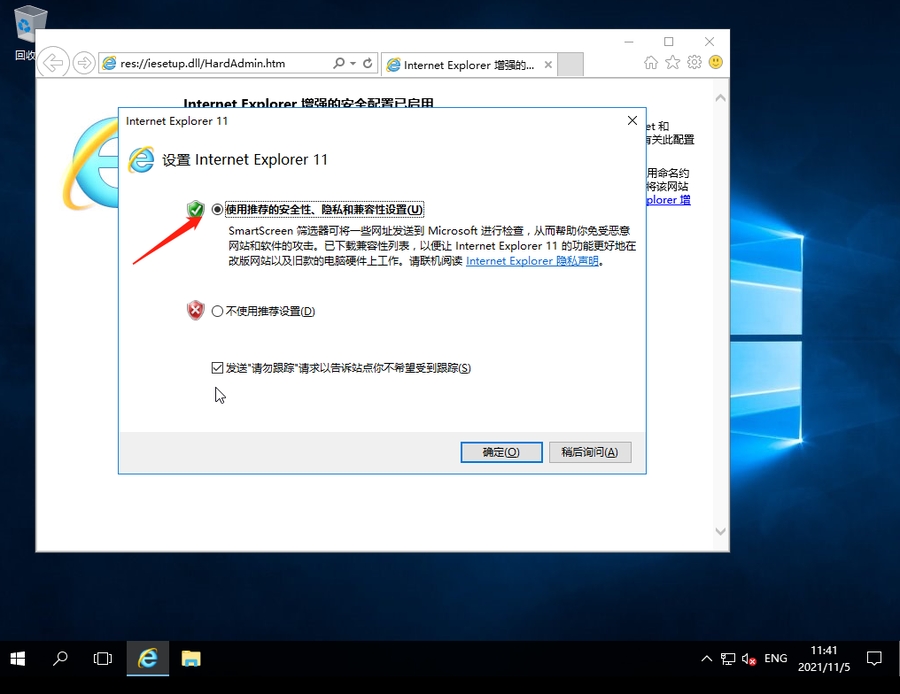
Task: Open the Favorites star icon
Action: (672, 62)
